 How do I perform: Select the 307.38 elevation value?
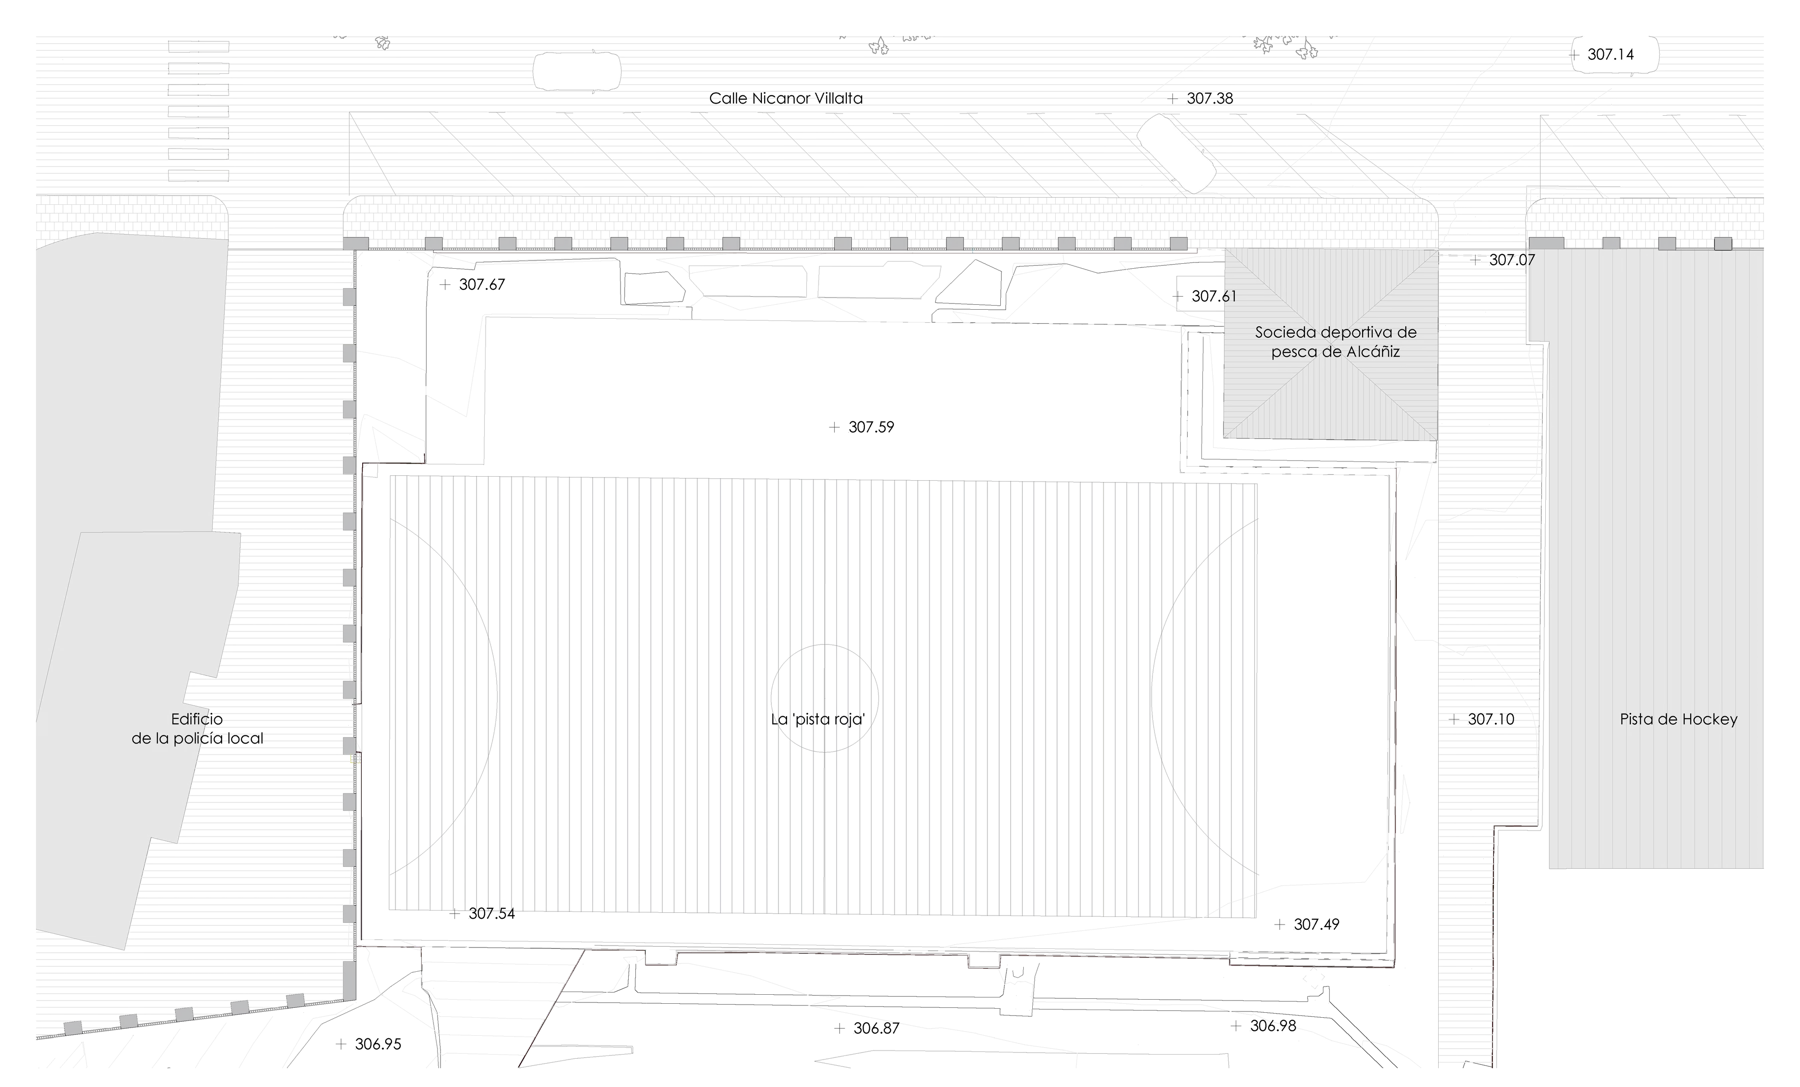1210,98
